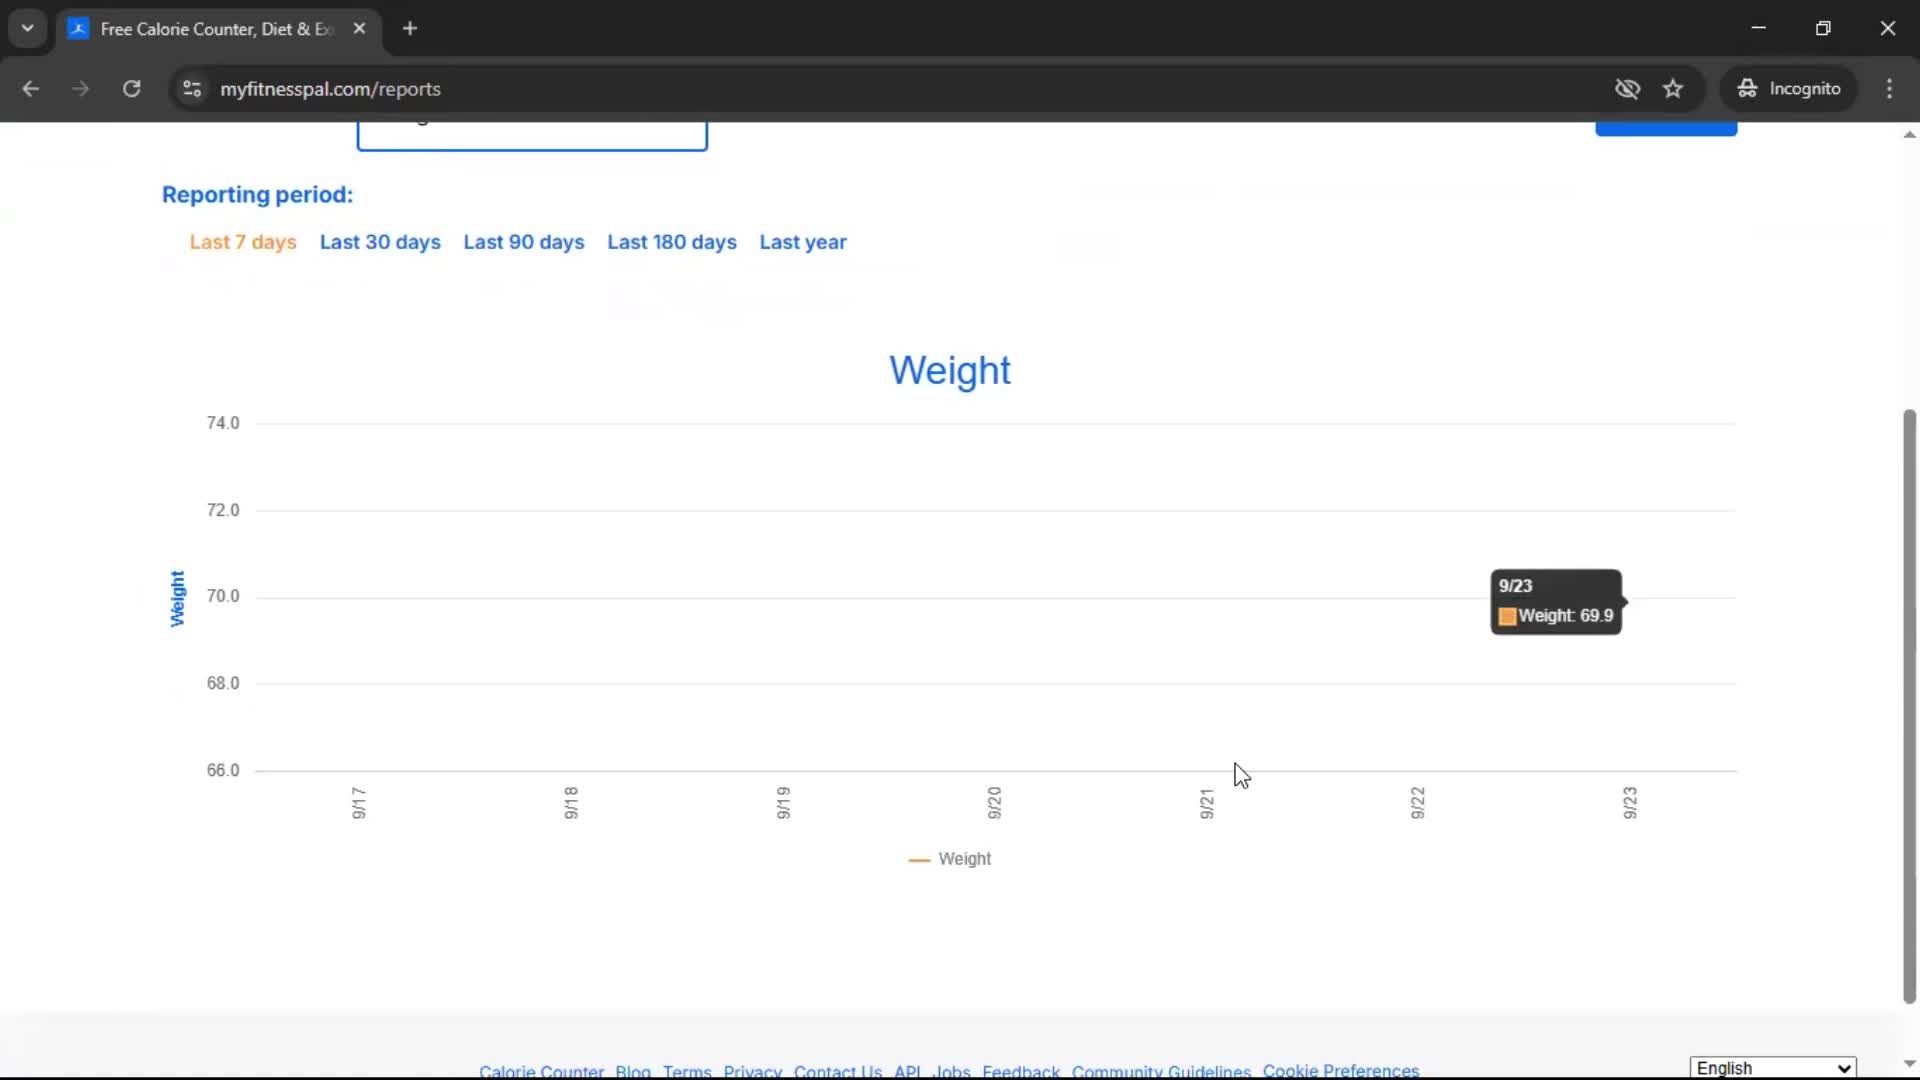The height and width of the screenshot is (1080, 1920).
Task: Open the Incognito profile indicator
Action: pos(1789,88)
